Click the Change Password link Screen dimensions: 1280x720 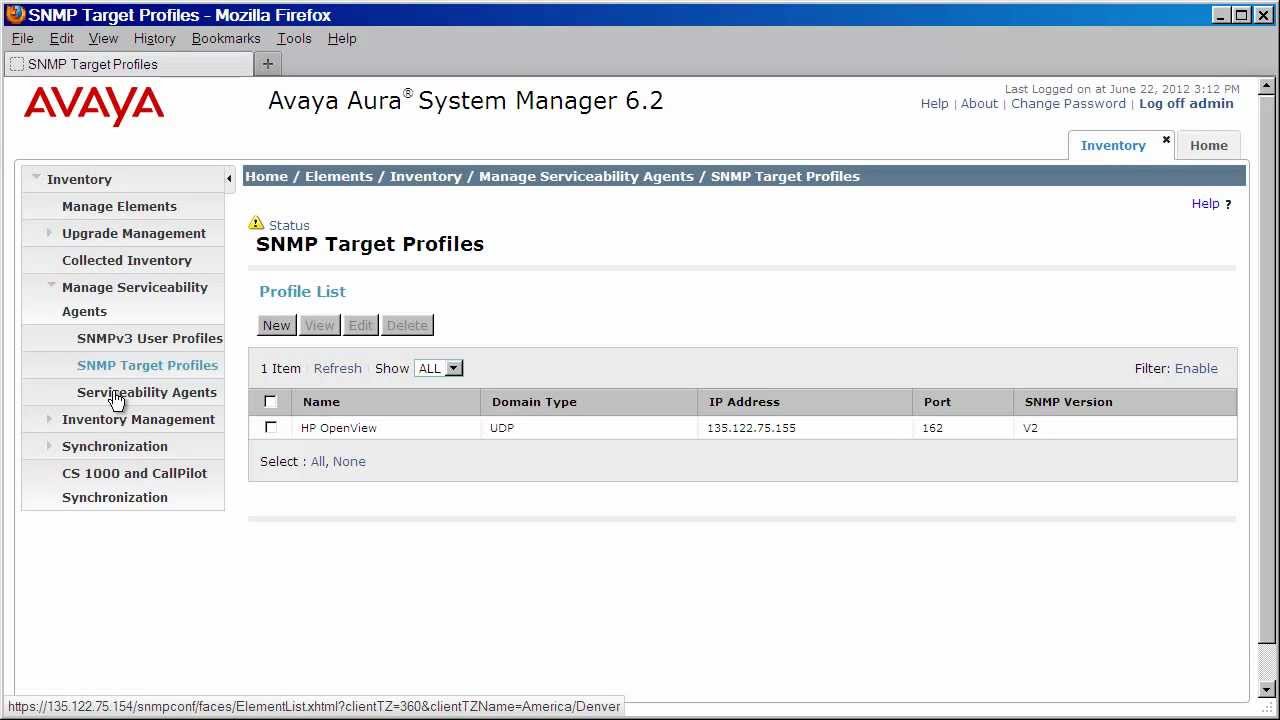click(x=1068, y=103)
